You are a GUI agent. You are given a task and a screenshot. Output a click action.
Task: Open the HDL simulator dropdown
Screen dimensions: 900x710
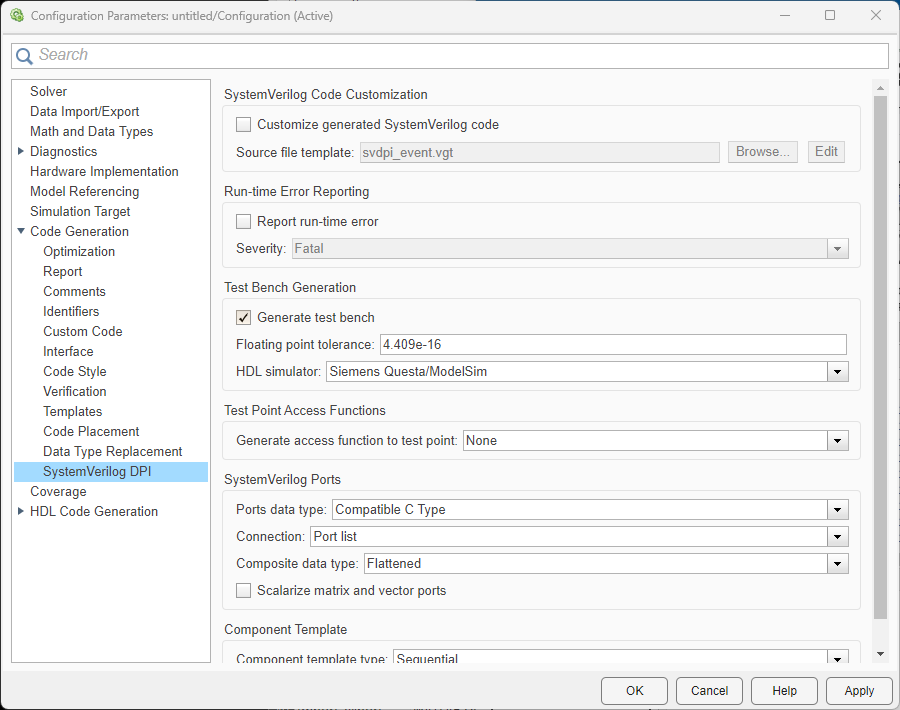pos(837,372)
